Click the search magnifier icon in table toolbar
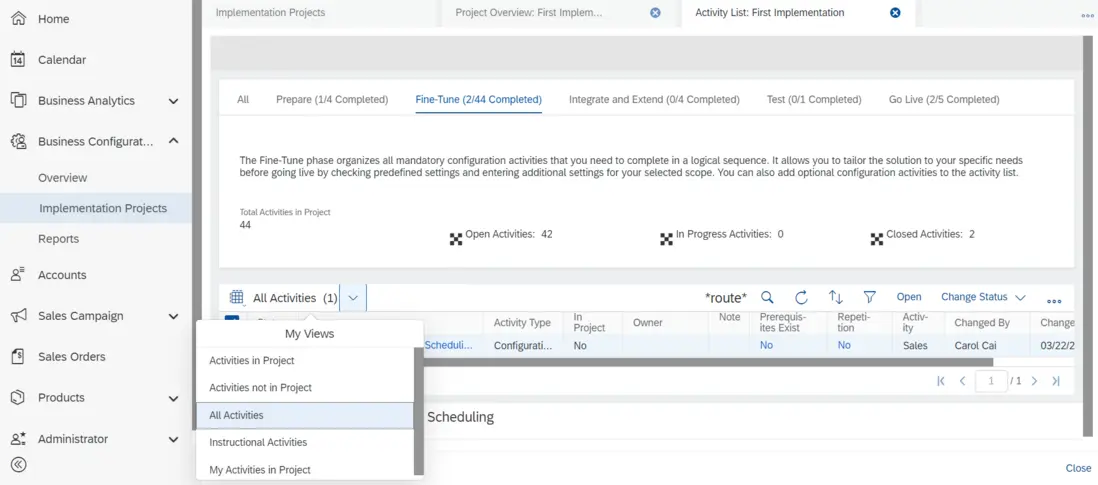Viewport: 1098px width, 485px height. point(767,298)
